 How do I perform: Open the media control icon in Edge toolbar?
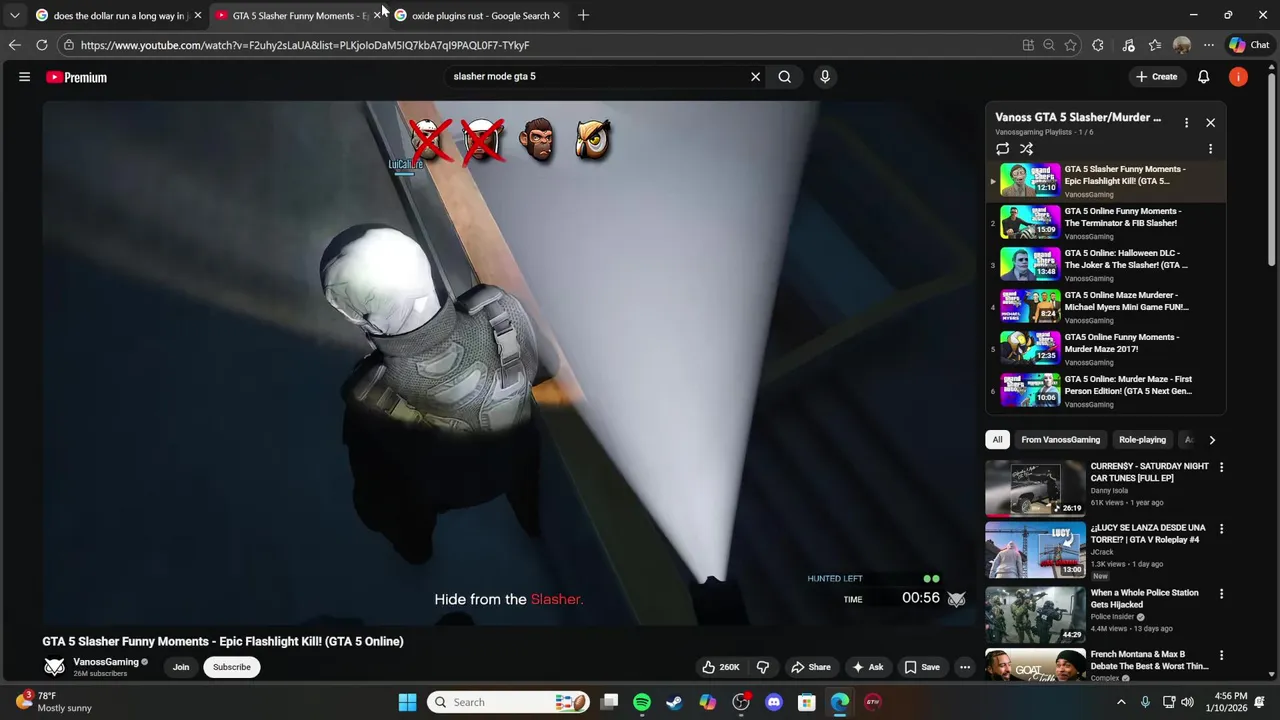(1128, 45)
